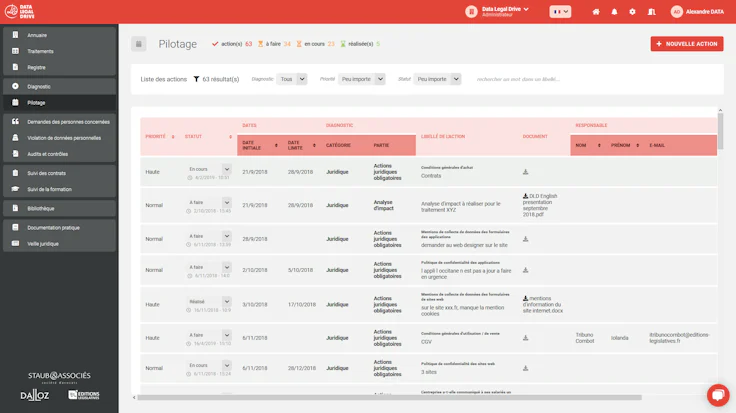Click the search word in libellé field
736x413 pixels.
point(518,79)
